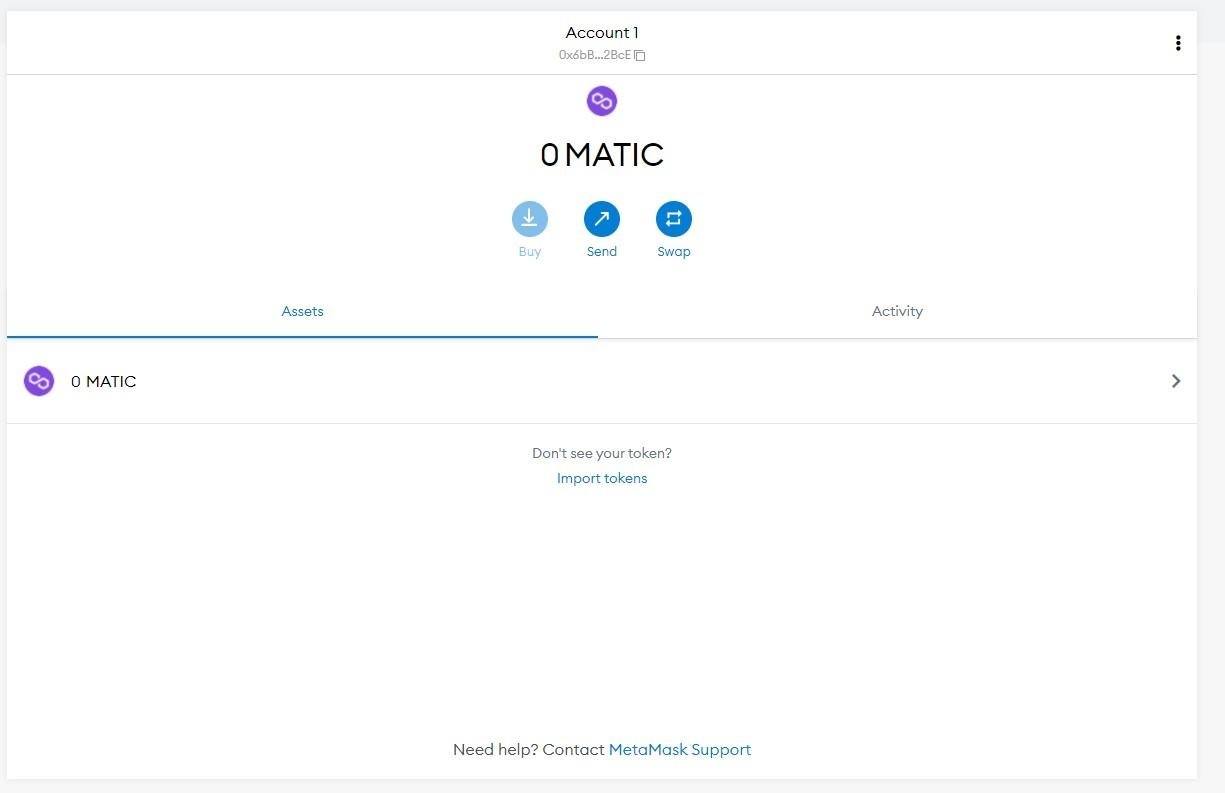The image size is (1225, 793).
Task: Click the Send label under icon
Action: point(602,252)
